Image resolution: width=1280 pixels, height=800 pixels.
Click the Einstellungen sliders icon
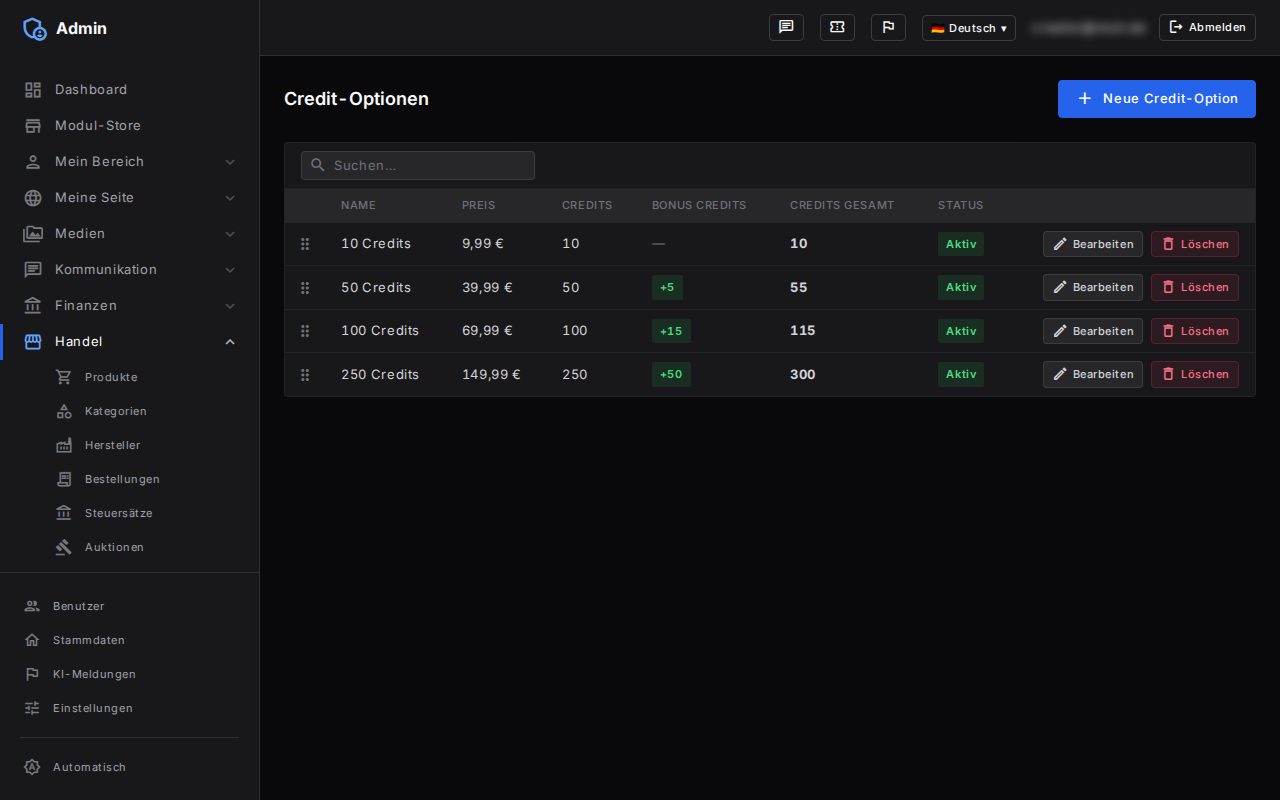click(32, 708)
